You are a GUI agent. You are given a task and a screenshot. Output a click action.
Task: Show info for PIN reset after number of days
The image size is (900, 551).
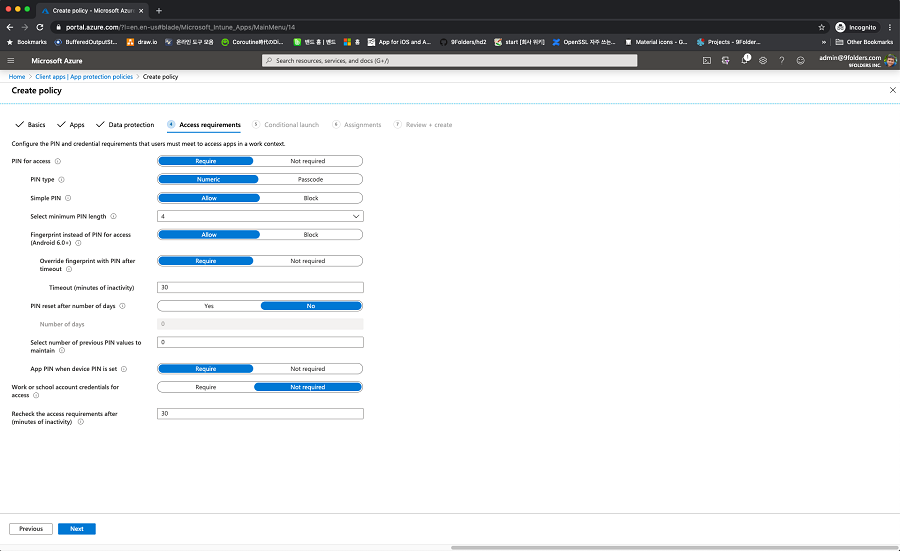tap(122, 306)
